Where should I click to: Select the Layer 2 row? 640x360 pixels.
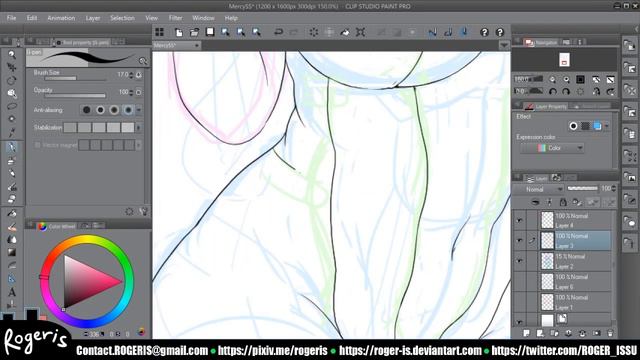(x=576, y=261)
